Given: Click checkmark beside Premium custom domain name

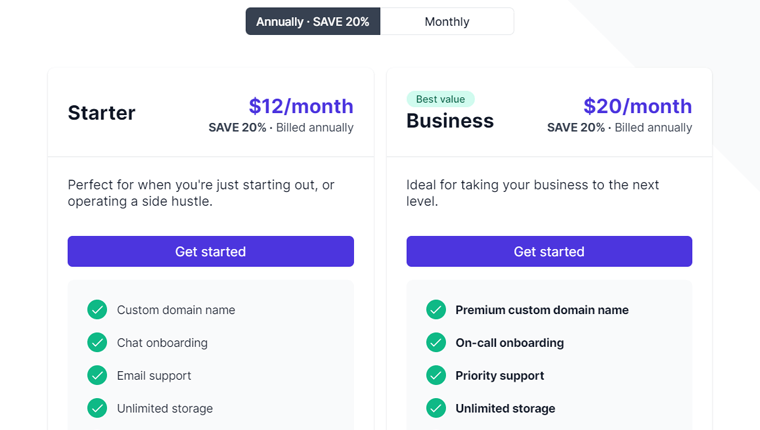Looking at the screenshot, I should pos(436,309).
